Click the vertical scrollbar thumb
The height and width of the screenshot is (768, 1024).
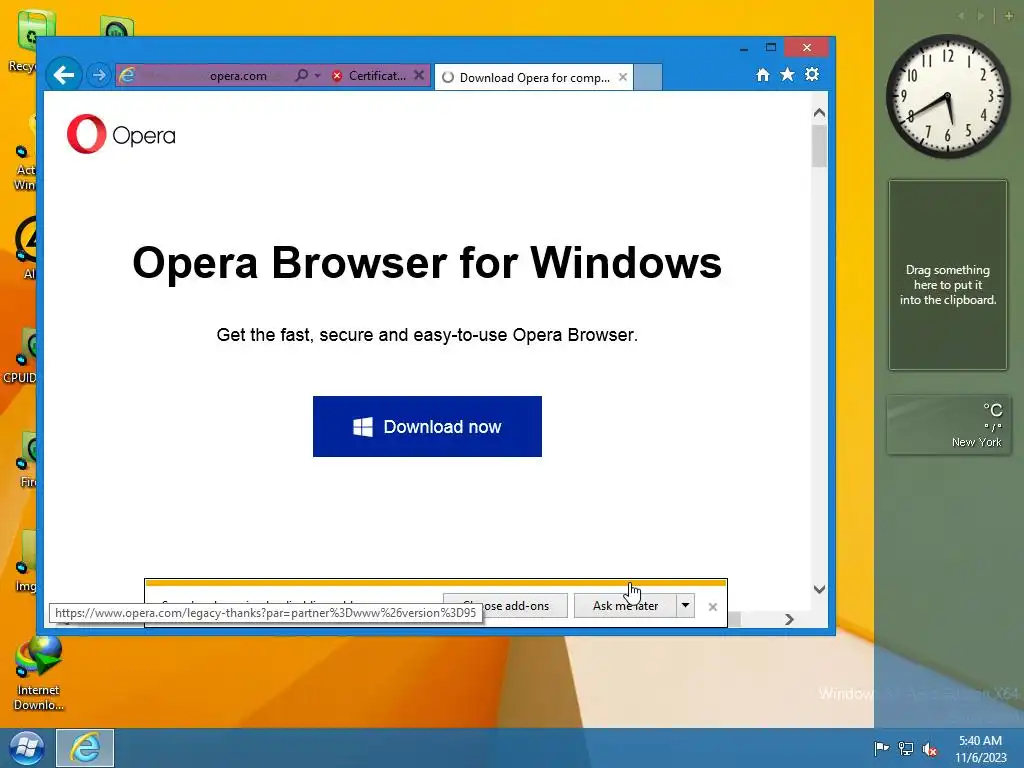pyautogui.click(x=820, y=146)
